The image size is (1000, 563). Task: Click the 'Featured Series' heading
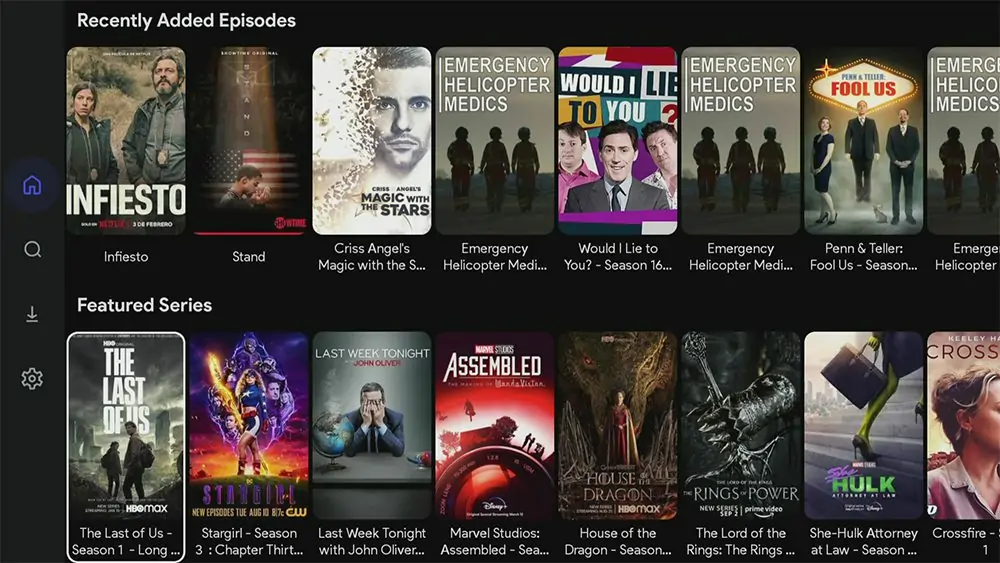[144, 305]
